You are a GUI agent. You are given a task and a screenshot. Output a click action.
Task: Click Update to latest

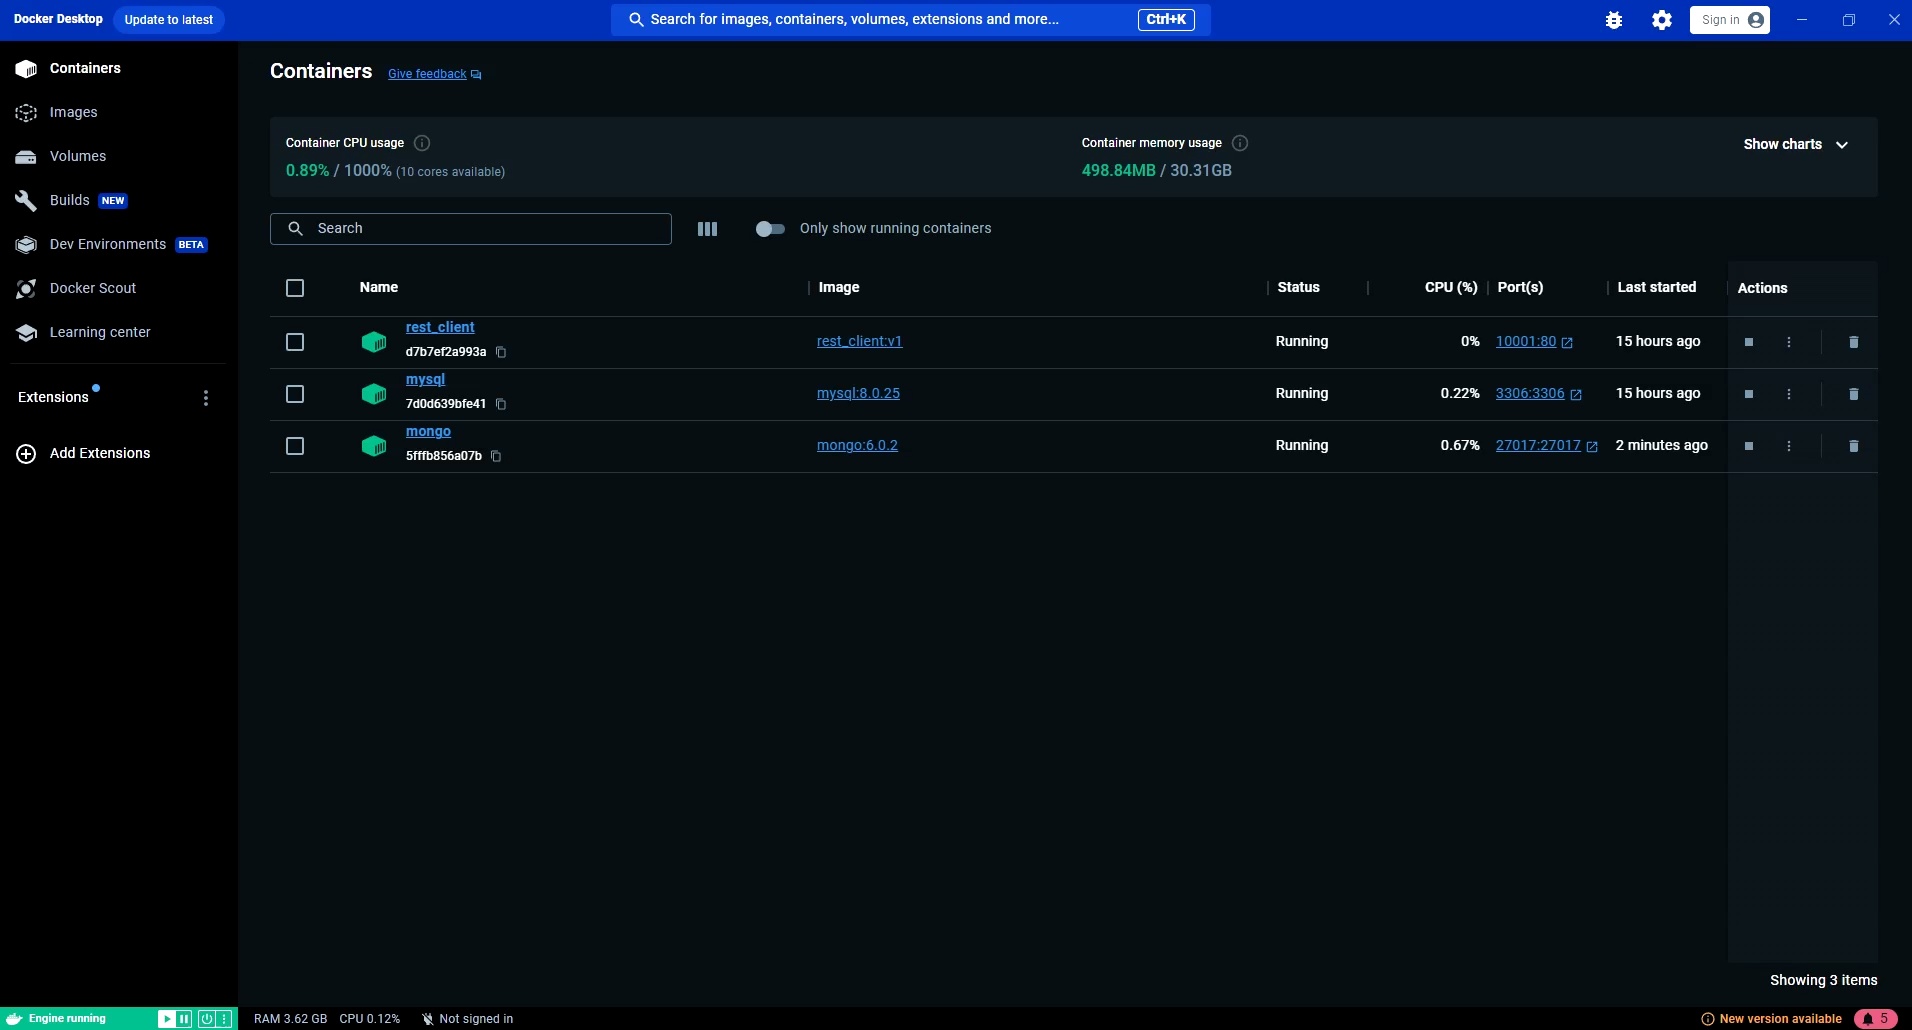tap(167, 19)
